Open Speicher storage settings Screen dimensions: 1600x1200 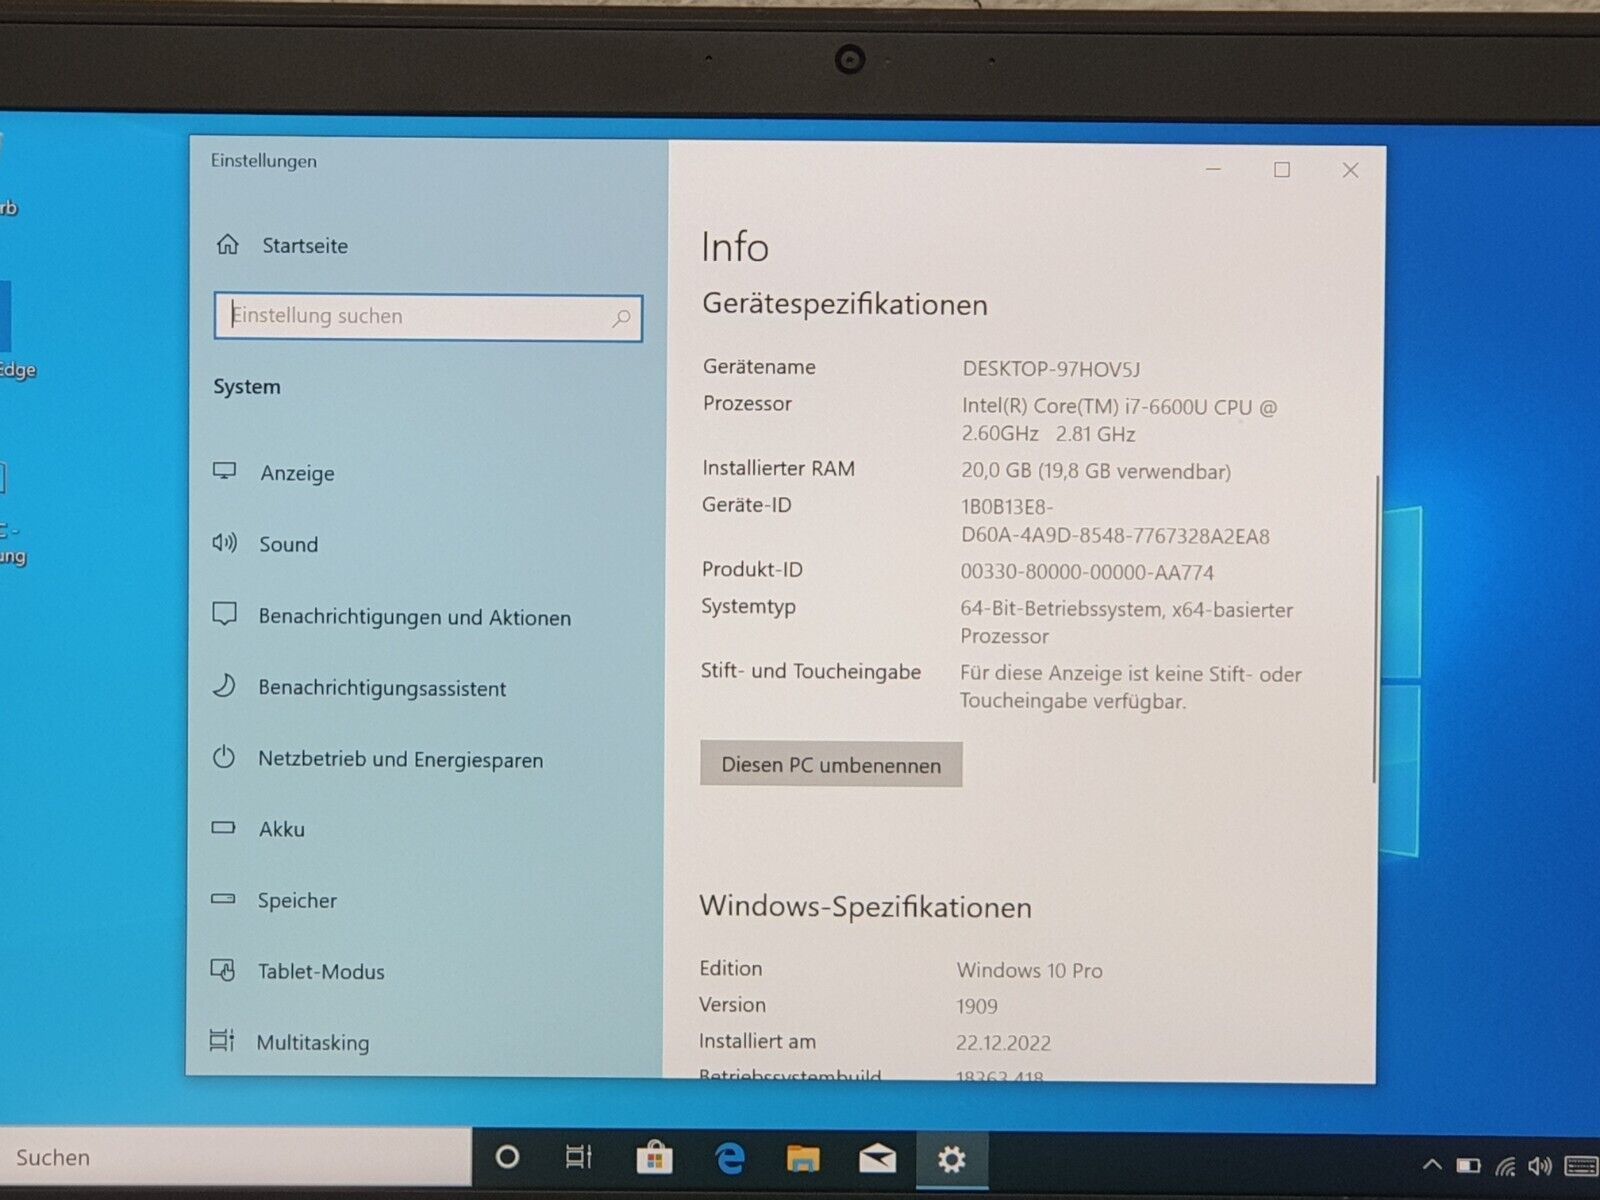point(297,900)
